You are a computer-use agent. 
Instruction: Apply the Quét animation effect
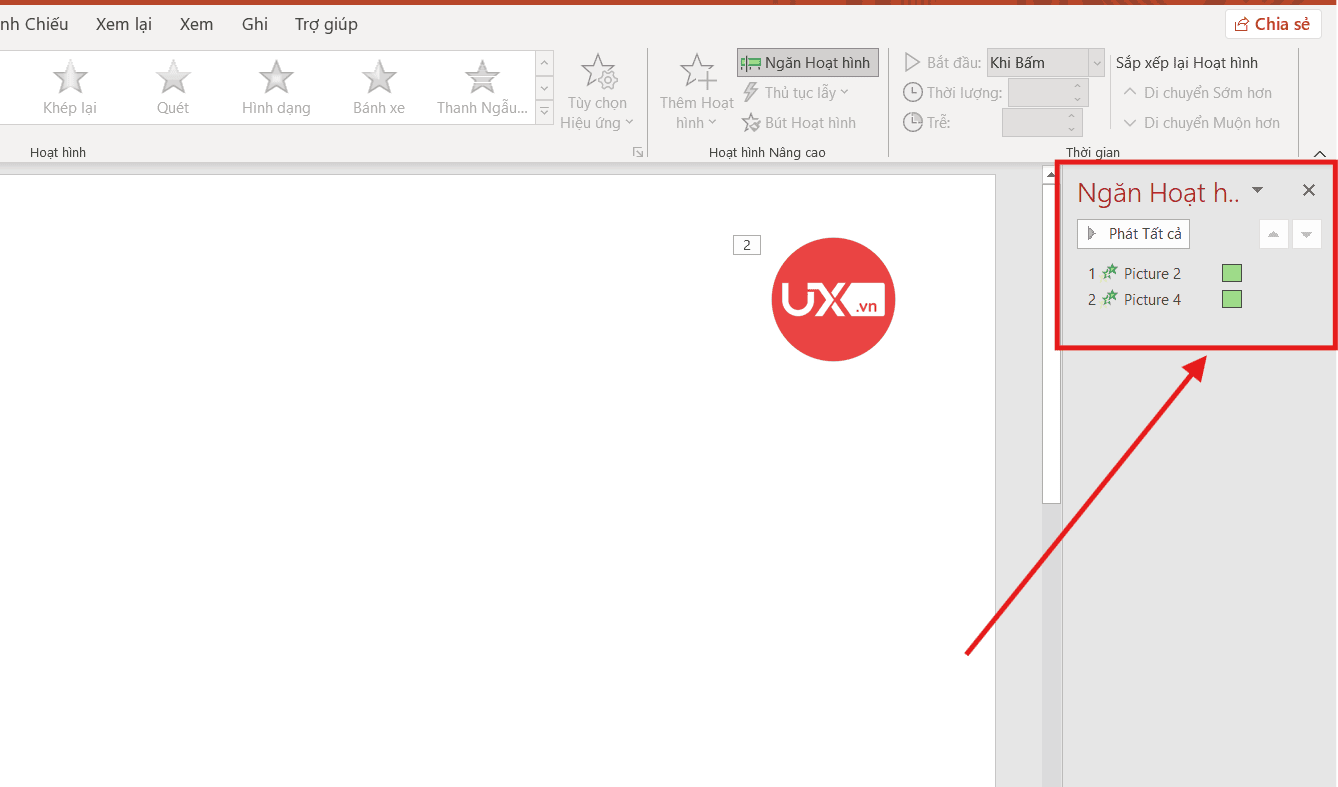click(173, 87)
